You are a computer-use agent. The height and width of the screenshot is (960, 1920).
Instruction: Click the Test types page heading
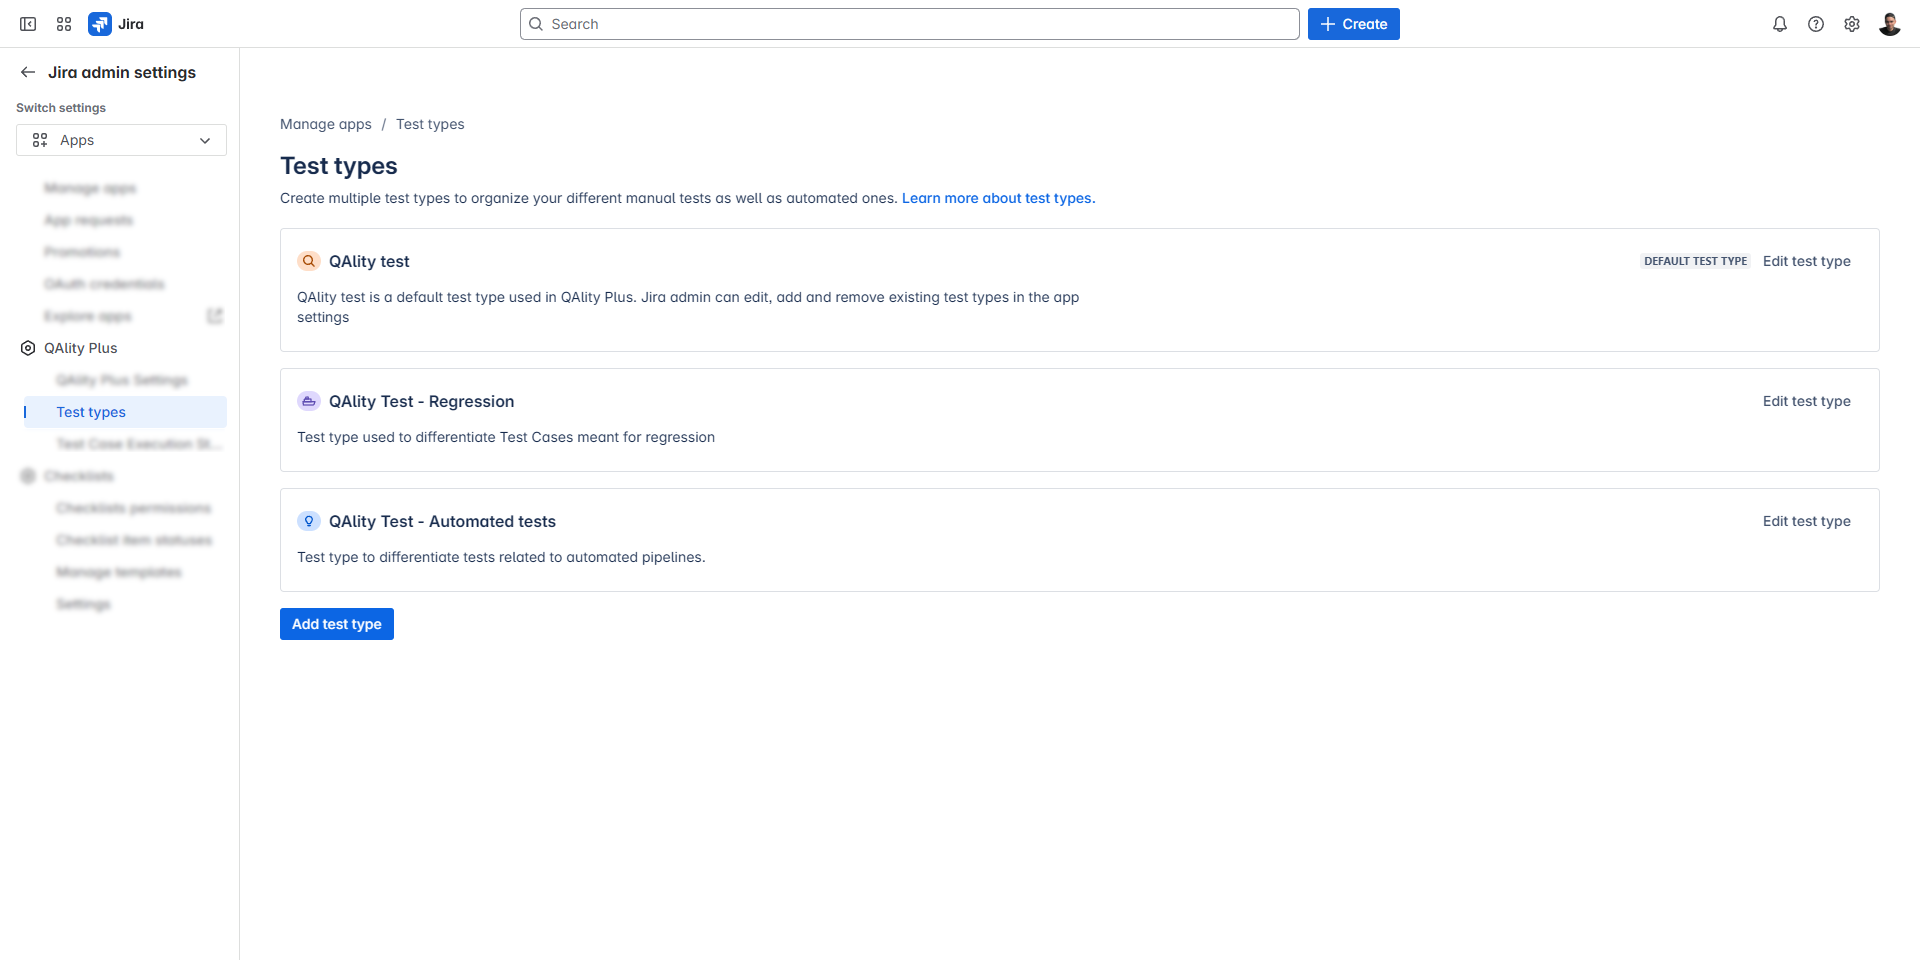click(x=339, y=166)
